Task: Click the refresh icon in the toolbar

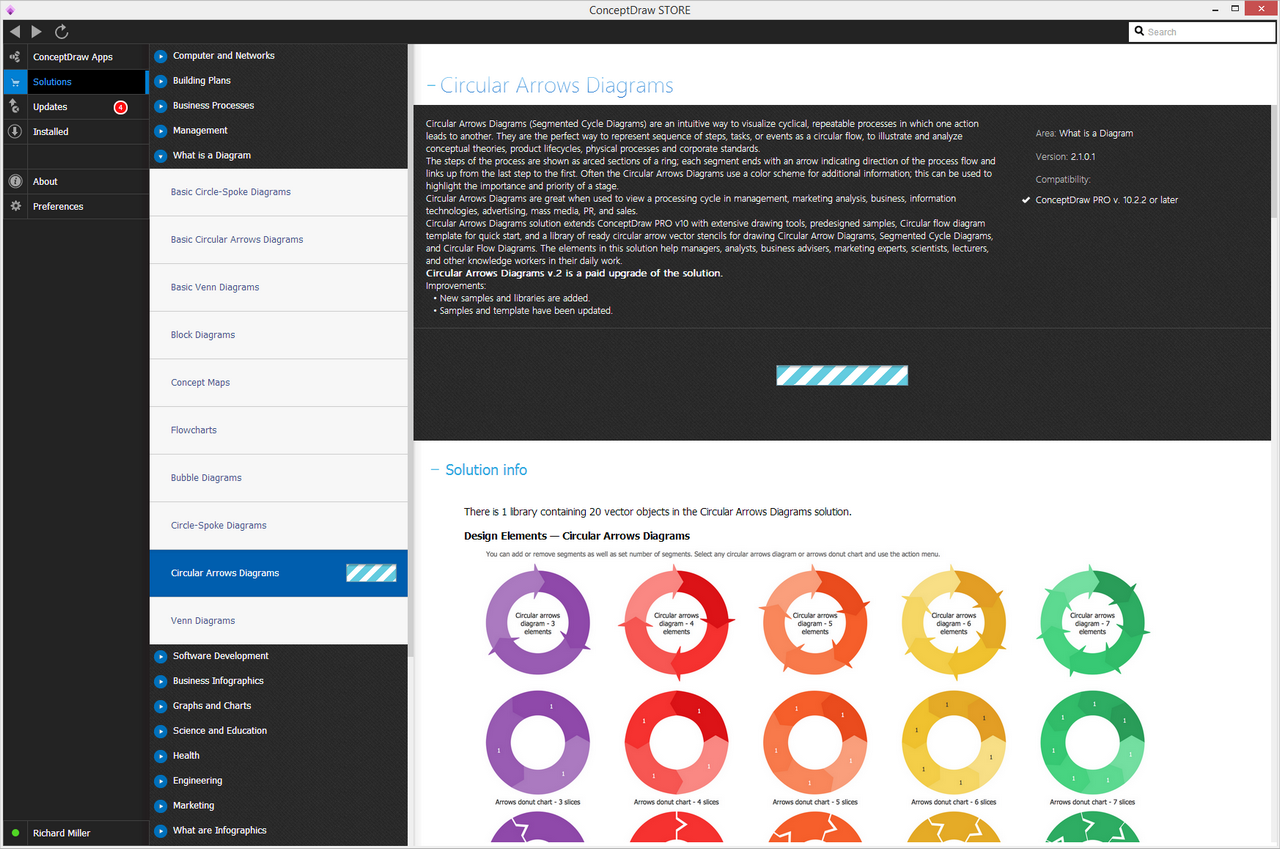Action: point(62,32)
